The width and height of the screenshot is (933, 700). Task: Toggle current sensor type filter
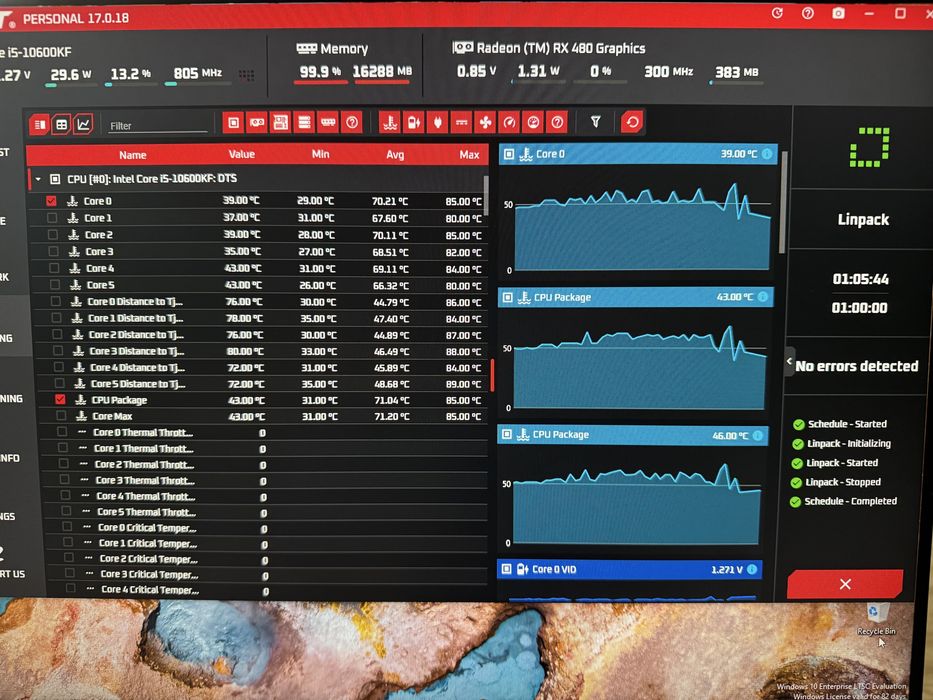[x=461, y=123]
